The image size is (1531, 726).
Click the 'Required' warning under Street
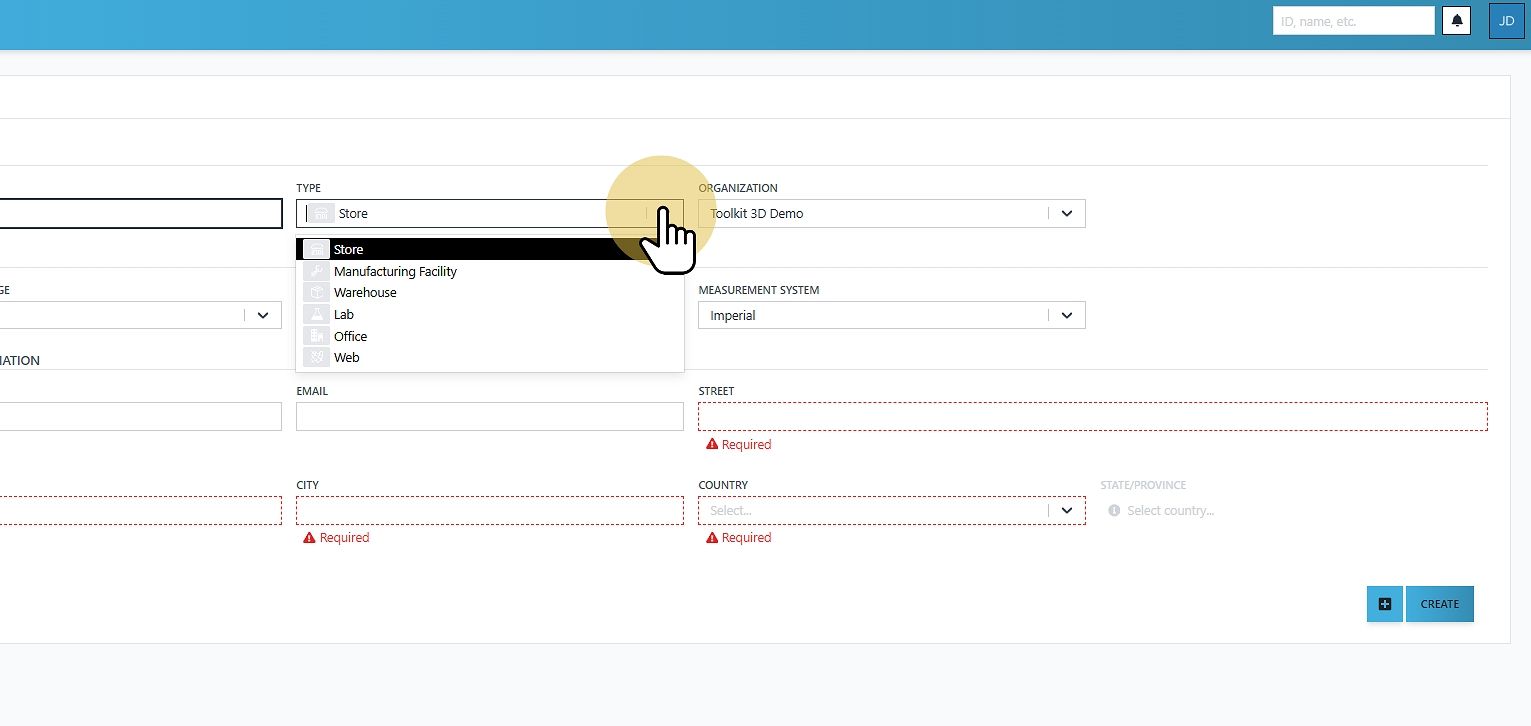(x=738, y=444)
